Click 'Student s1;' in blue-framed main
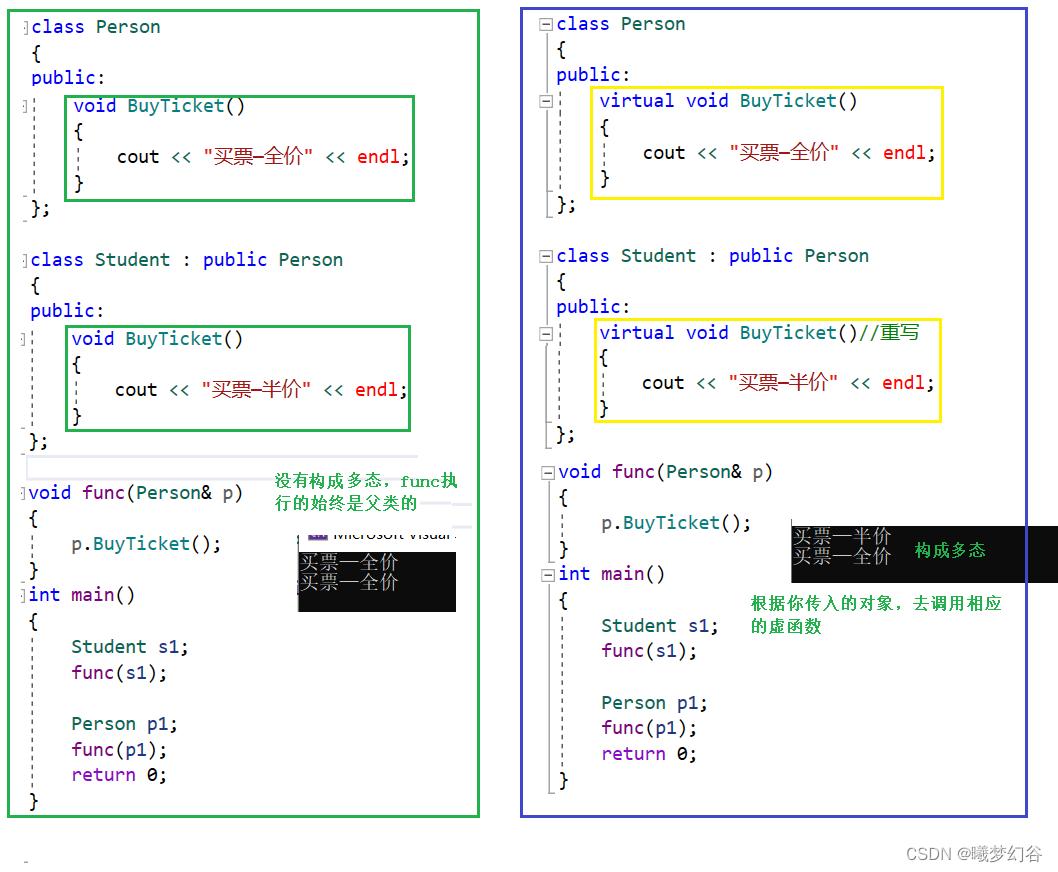 (x=659, y=626)
